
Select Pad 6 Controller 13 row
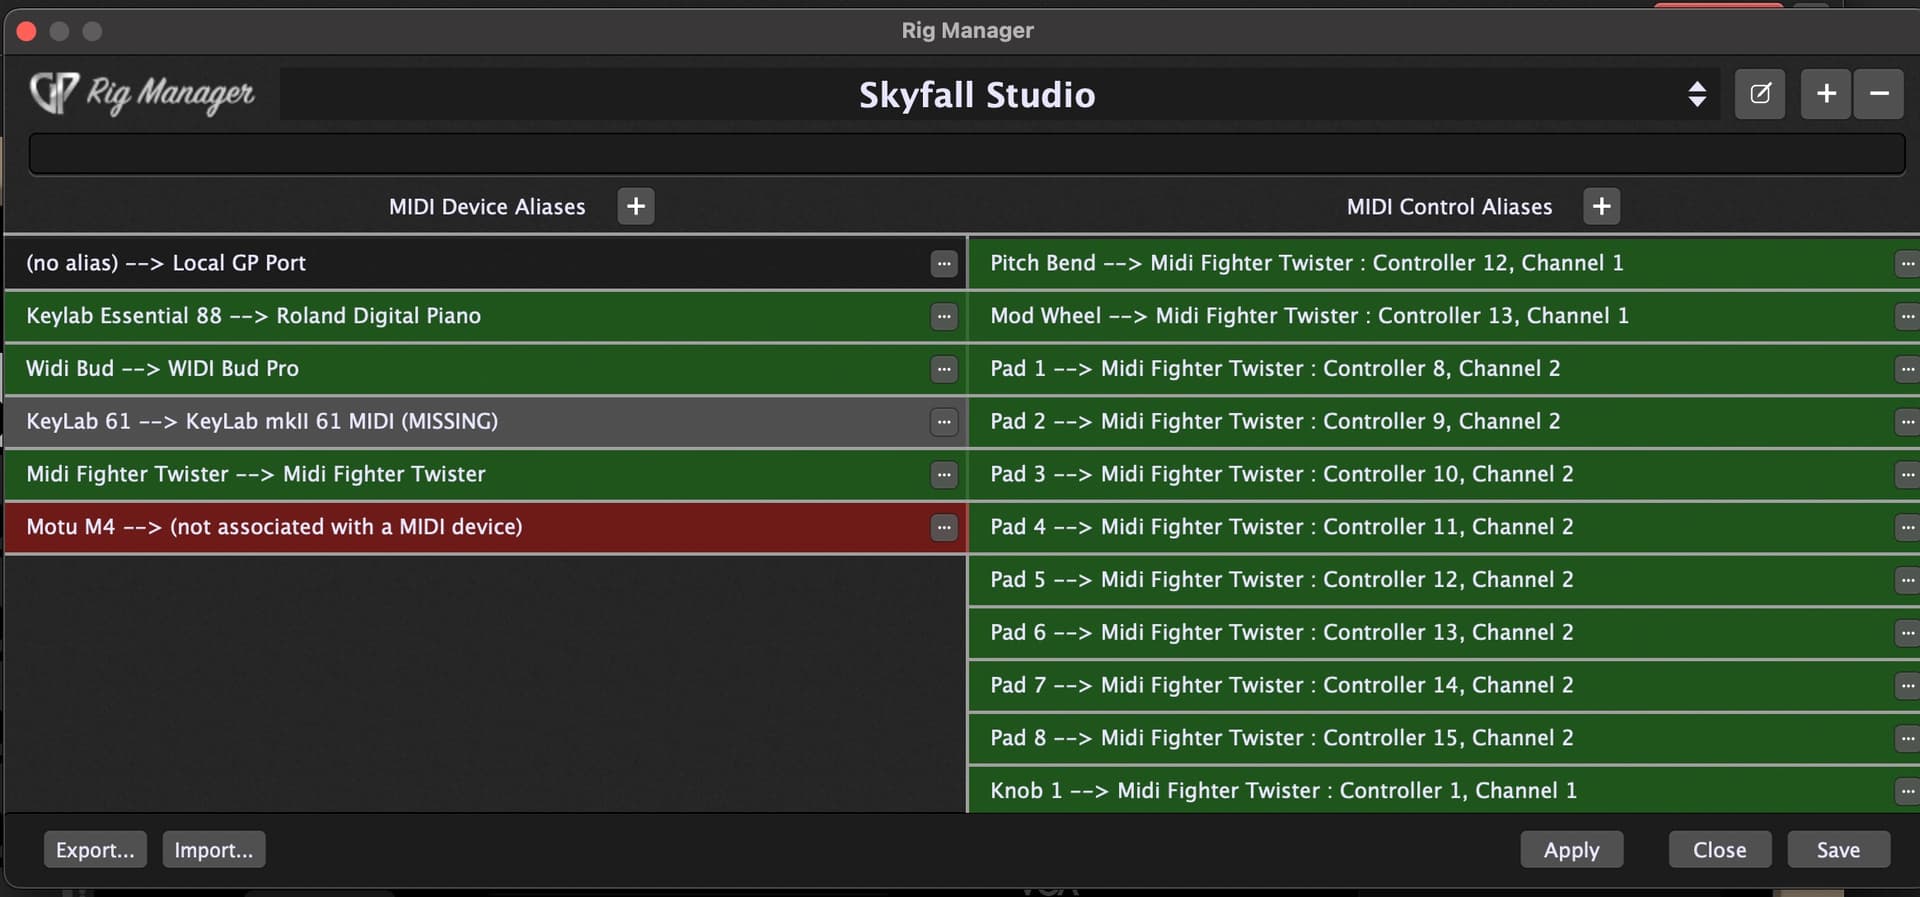pos(1444,633)
